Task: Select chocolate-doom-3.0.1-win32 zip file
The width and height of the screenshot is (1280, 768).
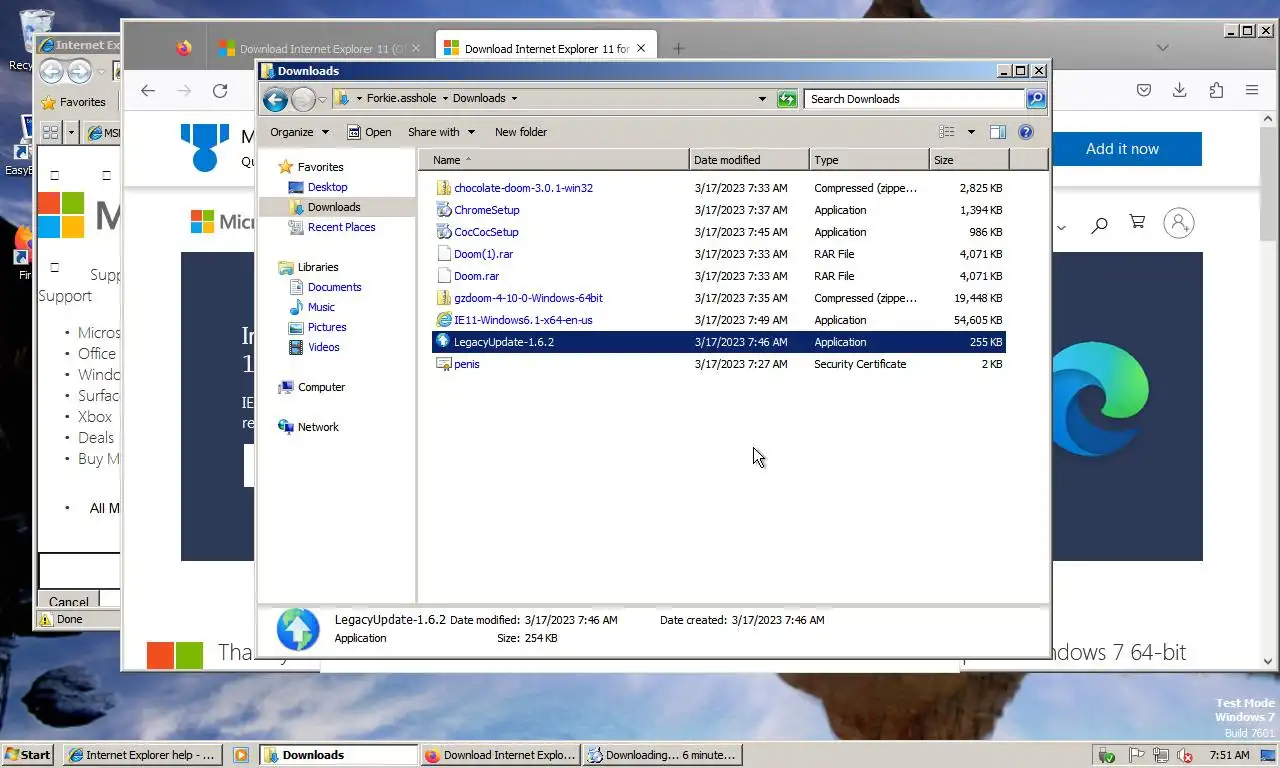Action: click(x=523, y=188)
